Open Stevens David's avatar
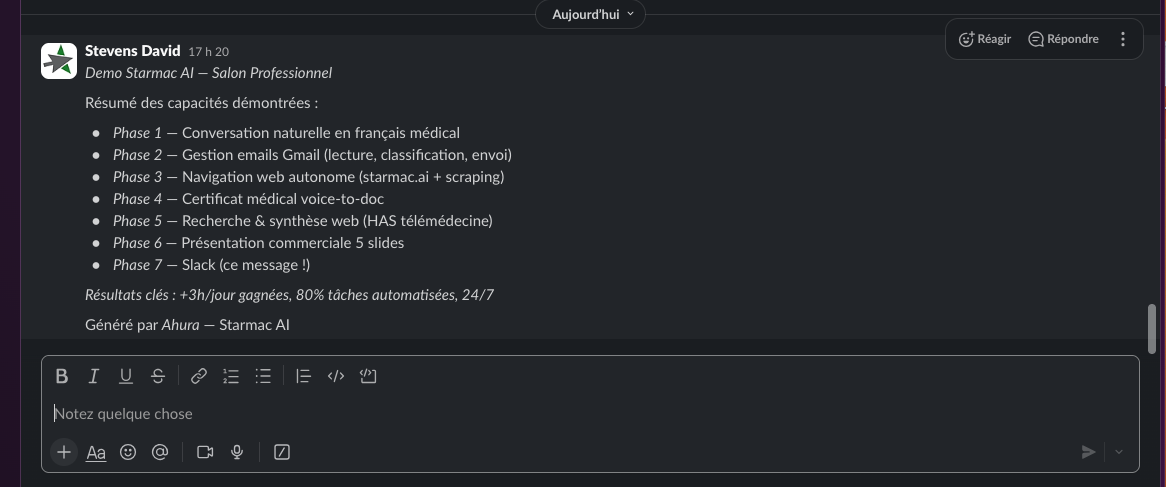 pyautogui.click(x=59, y=61)
